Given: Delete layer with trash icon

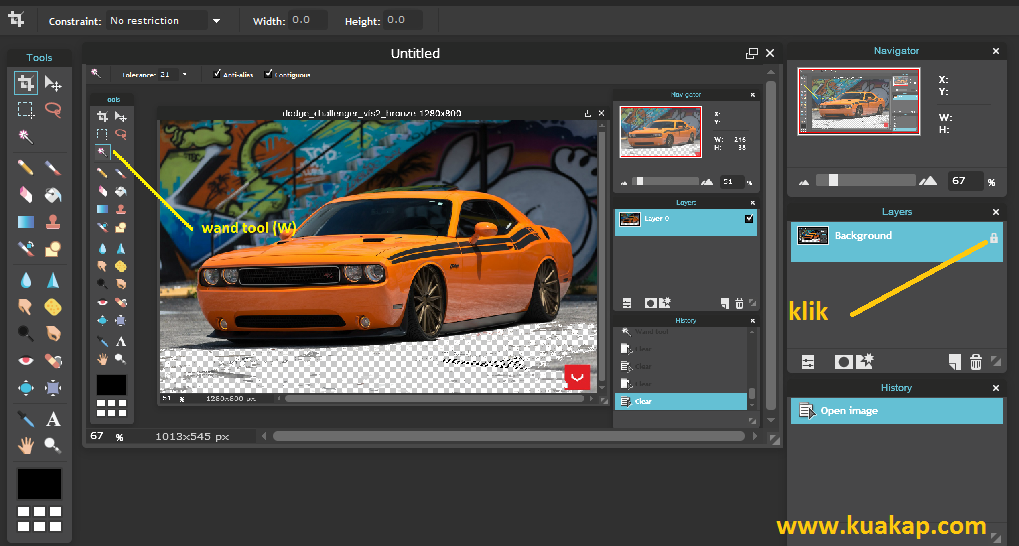Looking at the screenshot, I should [x=975, y=362].
